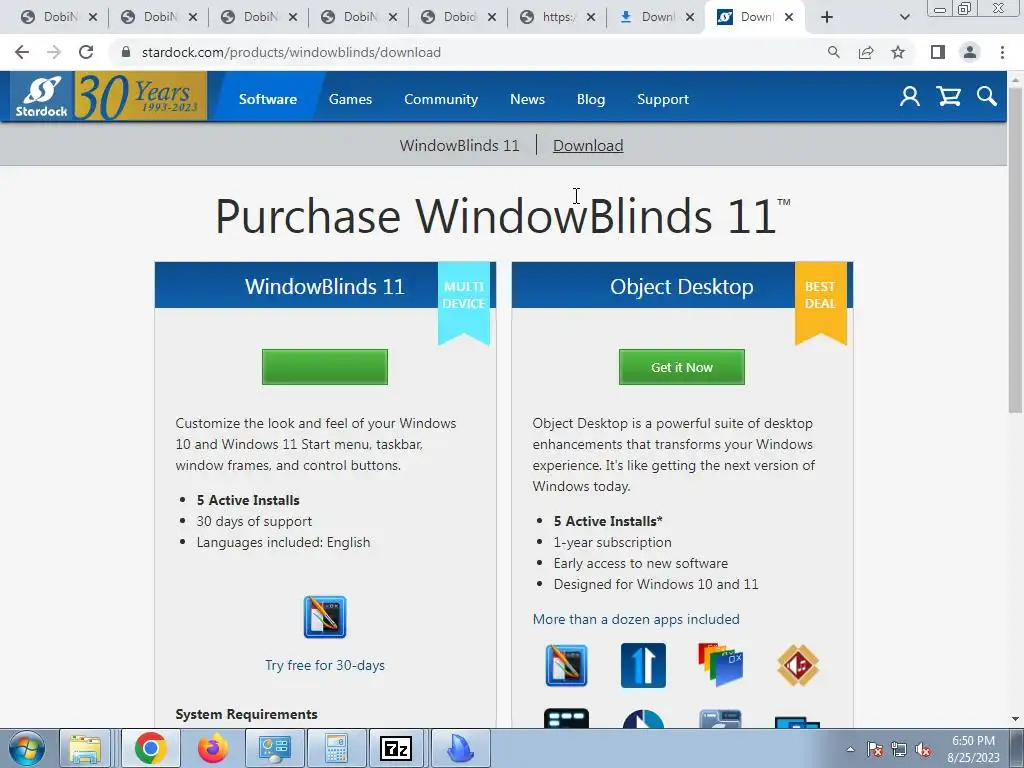This screenshot has height=768, width=1024.
Task: Click the Windows Start button
Action: 26,748
